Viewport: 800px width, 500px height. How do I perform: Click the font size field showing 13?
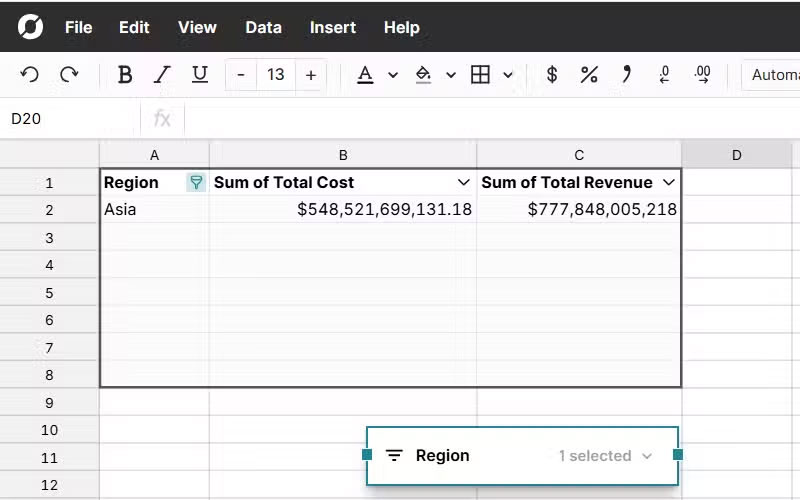point(276,75)
